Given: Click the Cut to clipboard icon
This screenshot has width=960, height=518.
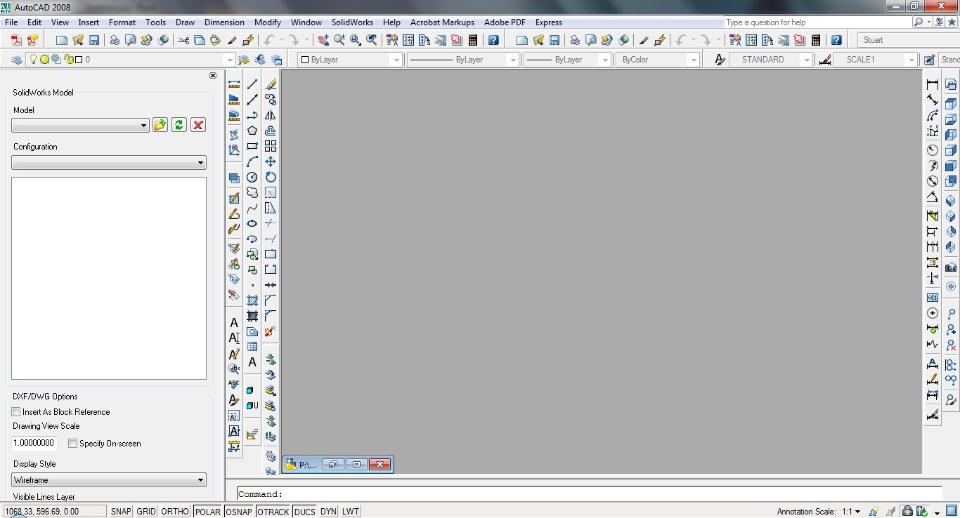Looking at the screenshot, I should point(184,40).
